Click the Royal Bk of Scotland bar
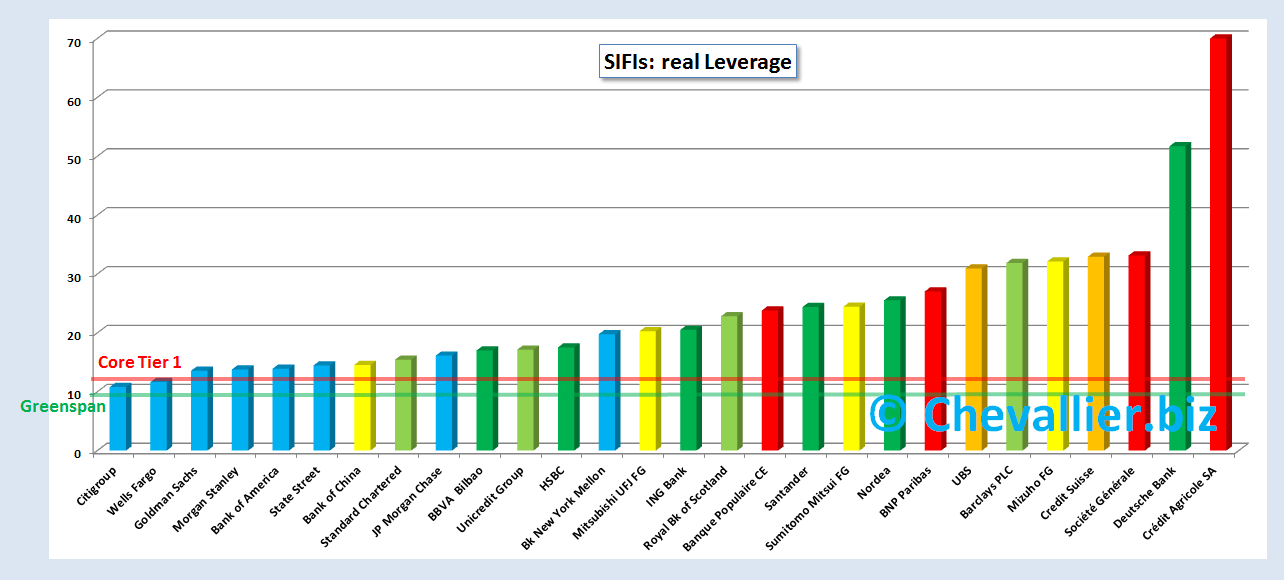Image resolution: width=1284 pixels, height=580 pixels. 732,382
